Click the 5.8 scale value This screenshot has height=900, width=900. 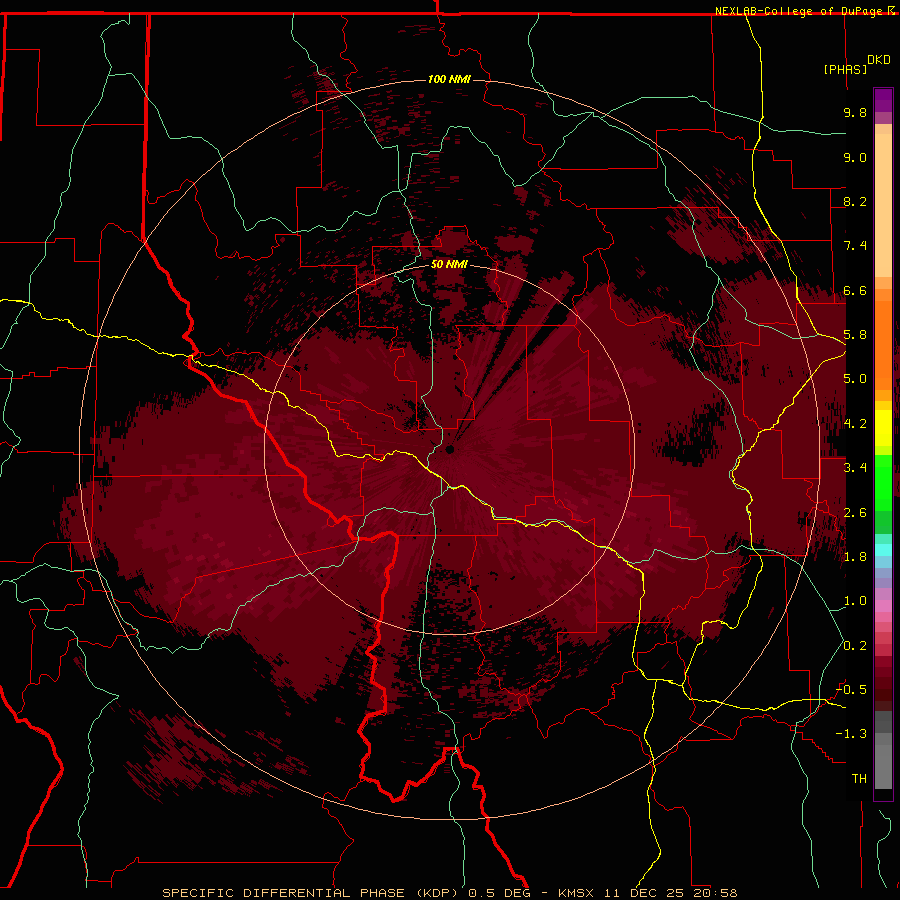coord(855,335)
